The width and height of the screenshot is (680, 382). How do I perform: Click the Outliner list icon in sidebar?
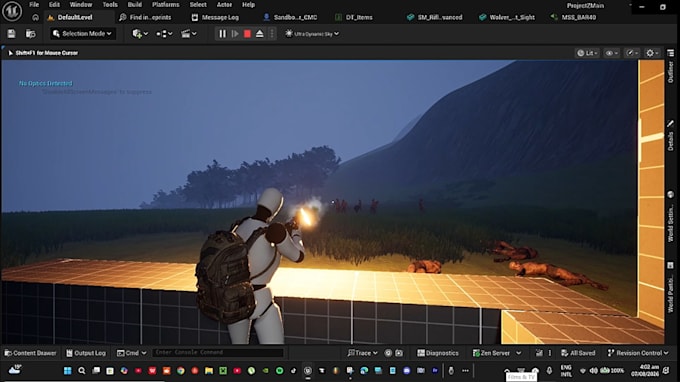(x=670, y=53)
